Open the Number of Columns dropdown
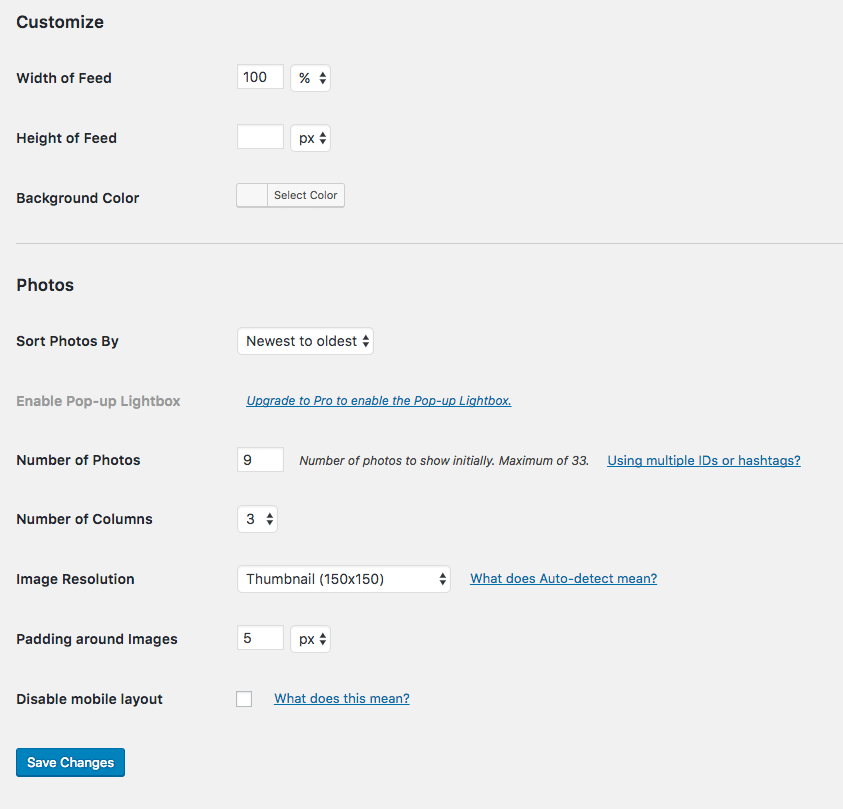This screenshot has height=809, width=843. (x=258, y=519)
